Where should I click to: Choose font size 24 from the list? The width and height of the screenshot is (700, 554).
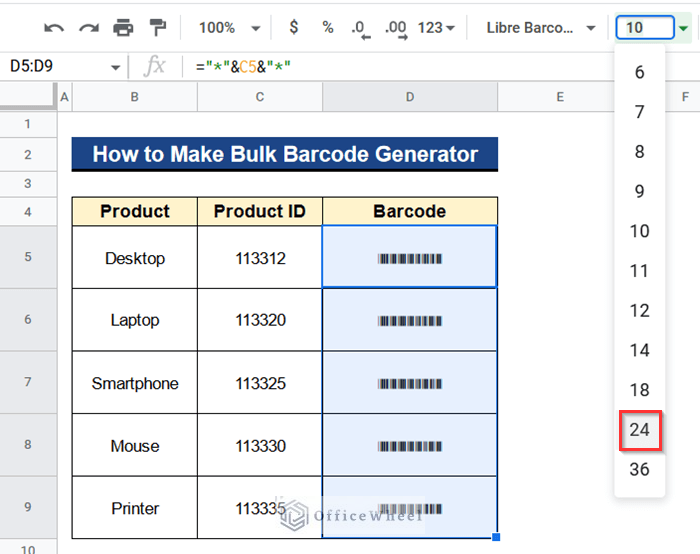(x=639, y=430)
